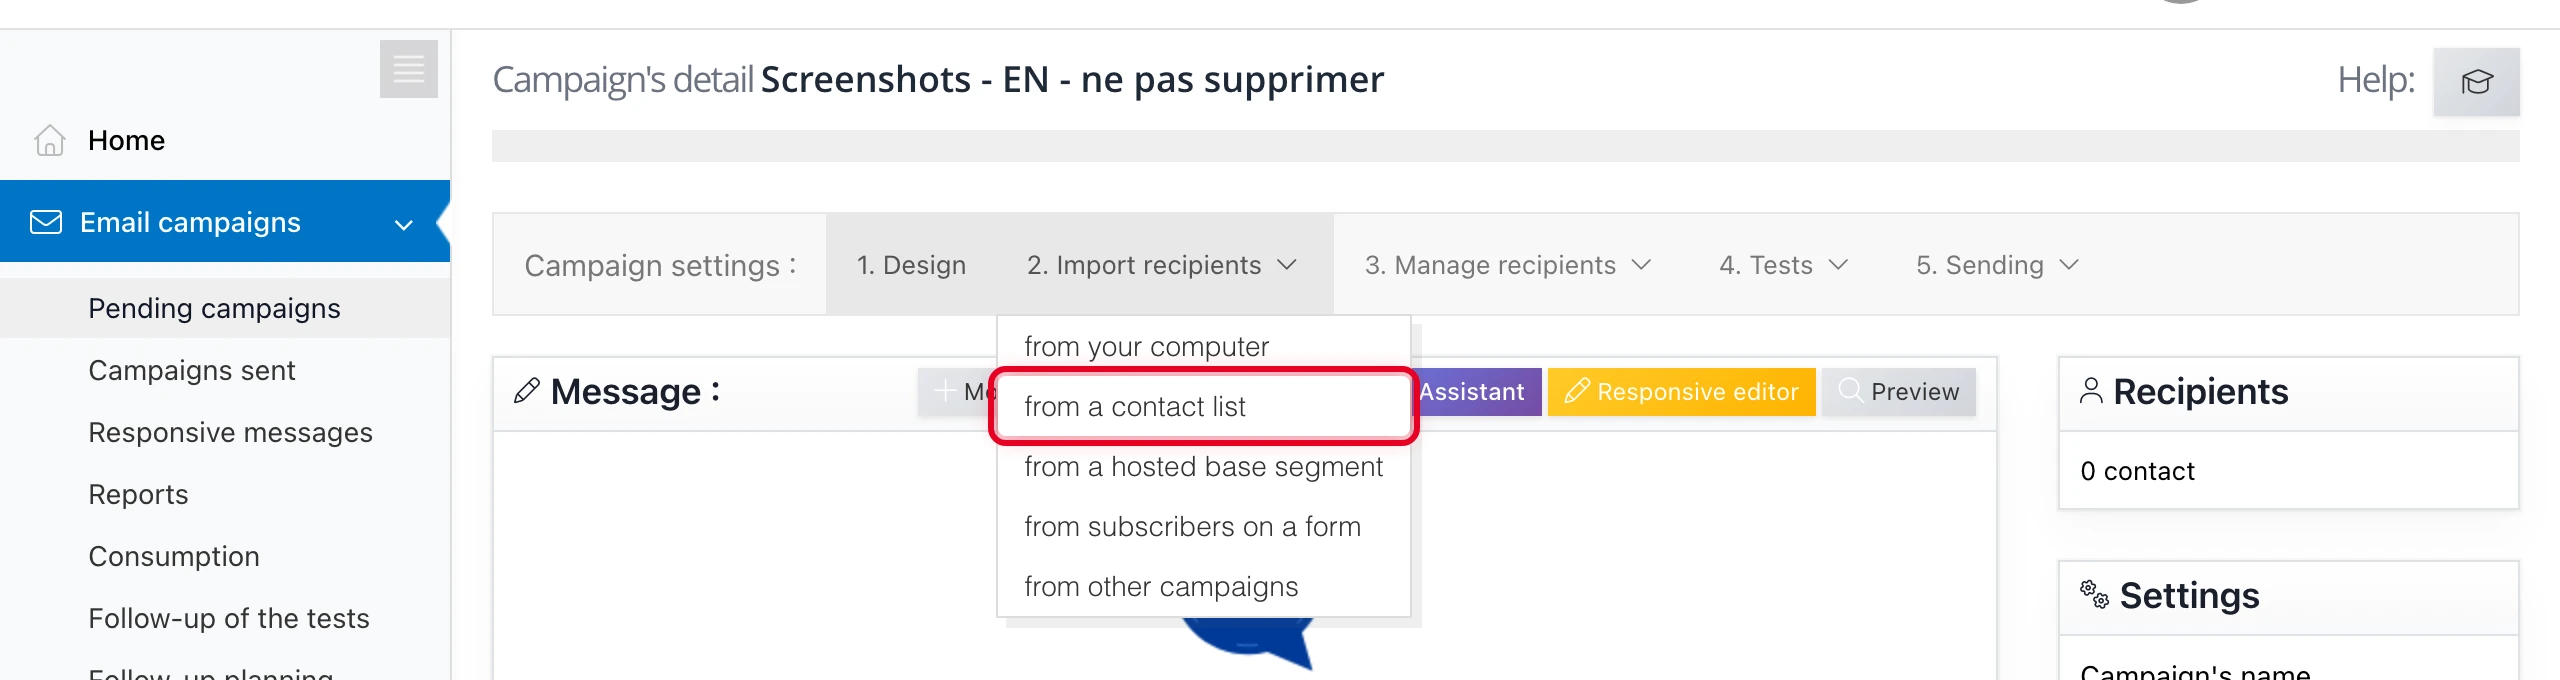
Task: Click the plus icon on the Message toolbar
Action: point(944,388)
